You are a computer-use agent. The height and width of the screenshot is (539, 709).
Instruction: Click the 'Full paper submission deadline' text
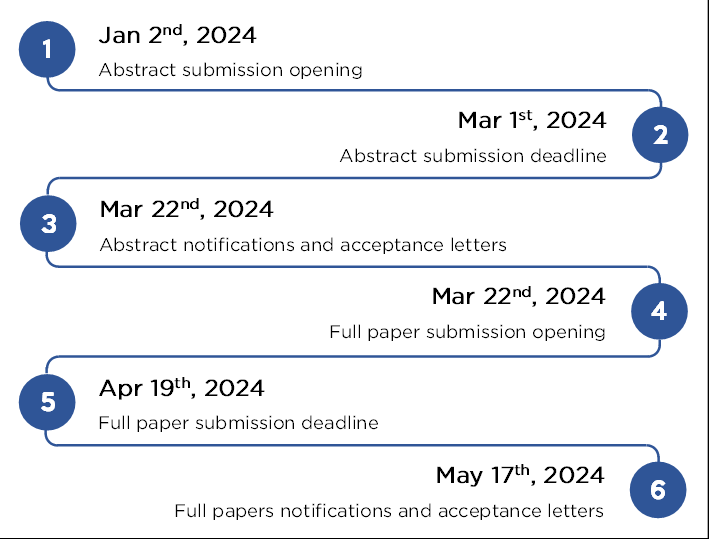coord(238,422)
